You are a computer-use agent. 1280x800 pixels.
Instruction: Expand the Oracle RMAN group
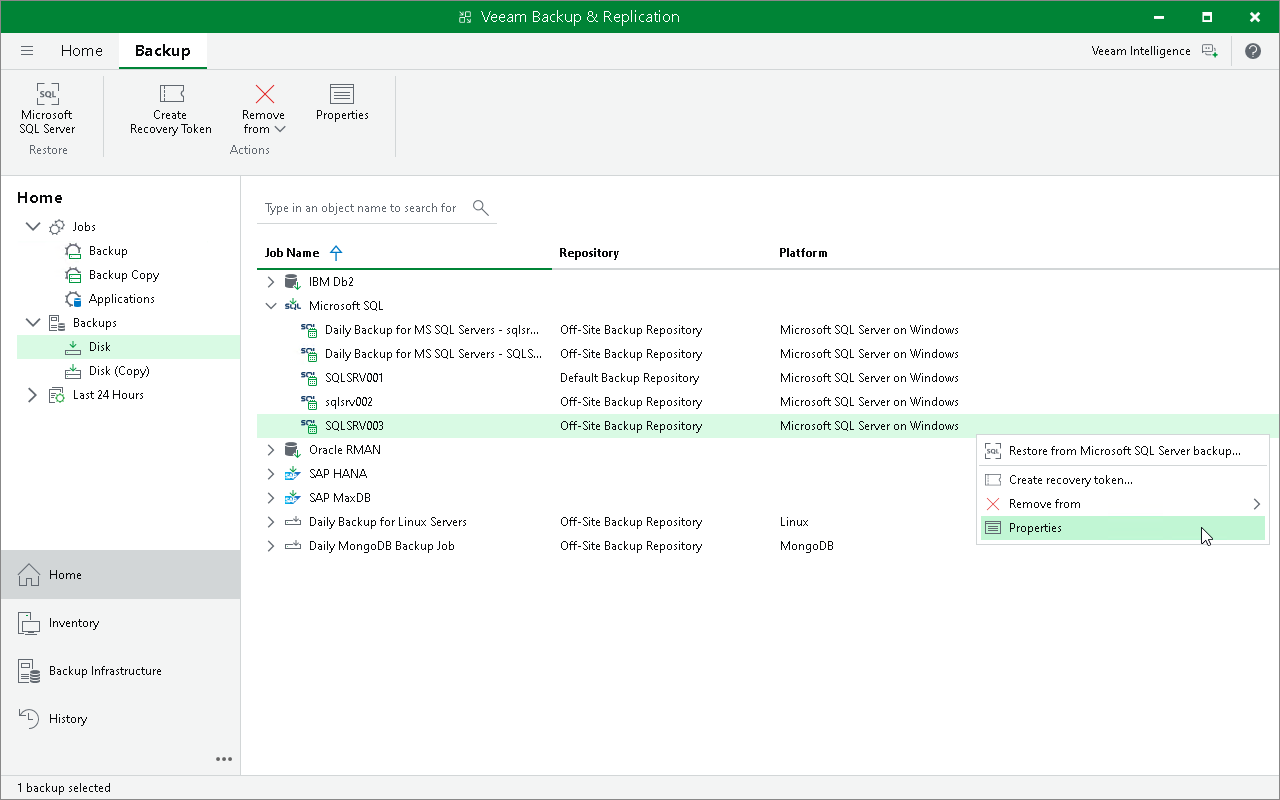click(270, 450)
